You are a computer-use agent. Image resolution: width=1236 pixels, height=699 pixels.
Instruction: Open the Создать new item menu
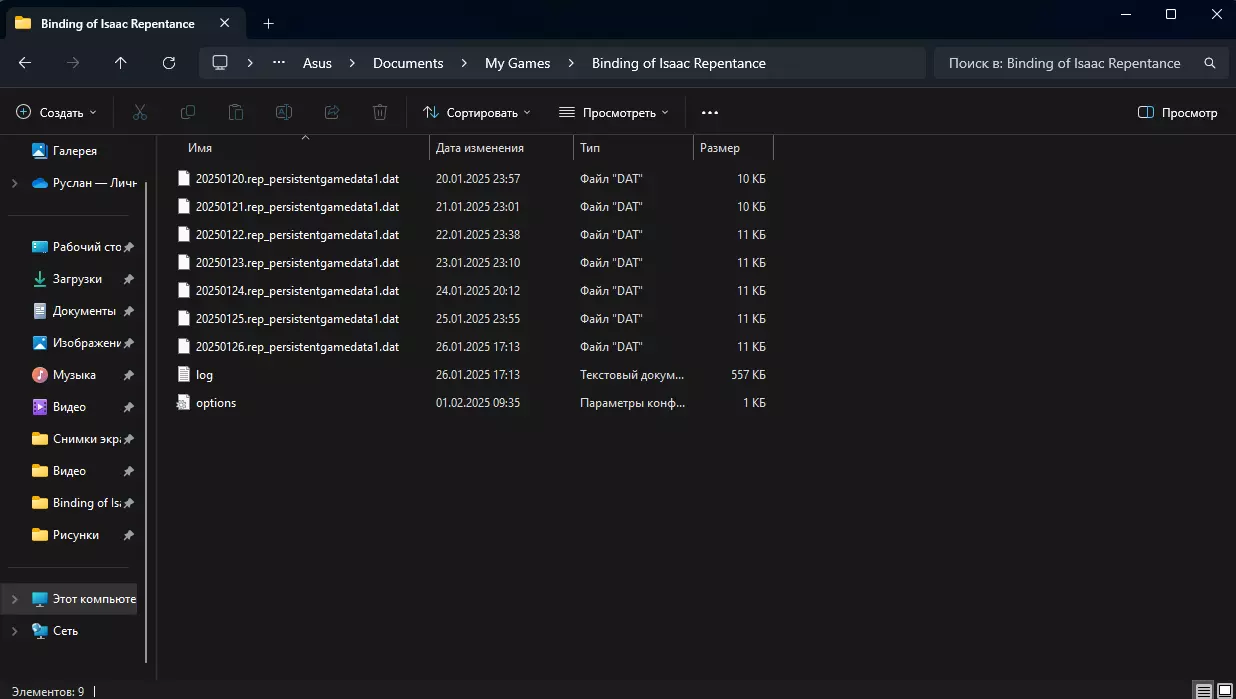[57, 113]
